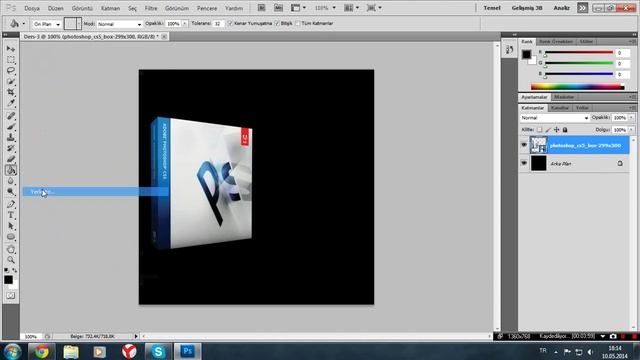Open the Layers panel Opaklık arrow

tap(631, 118)
